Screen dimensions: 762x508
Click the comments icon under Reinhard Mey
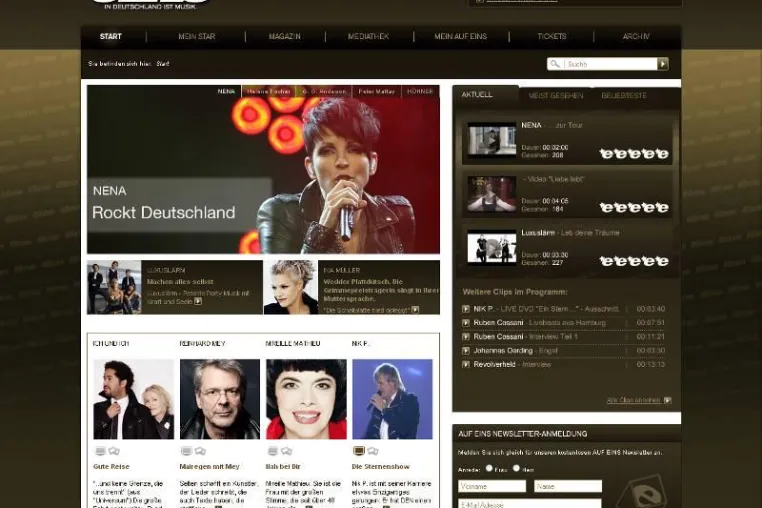click(x=200, y=451)
